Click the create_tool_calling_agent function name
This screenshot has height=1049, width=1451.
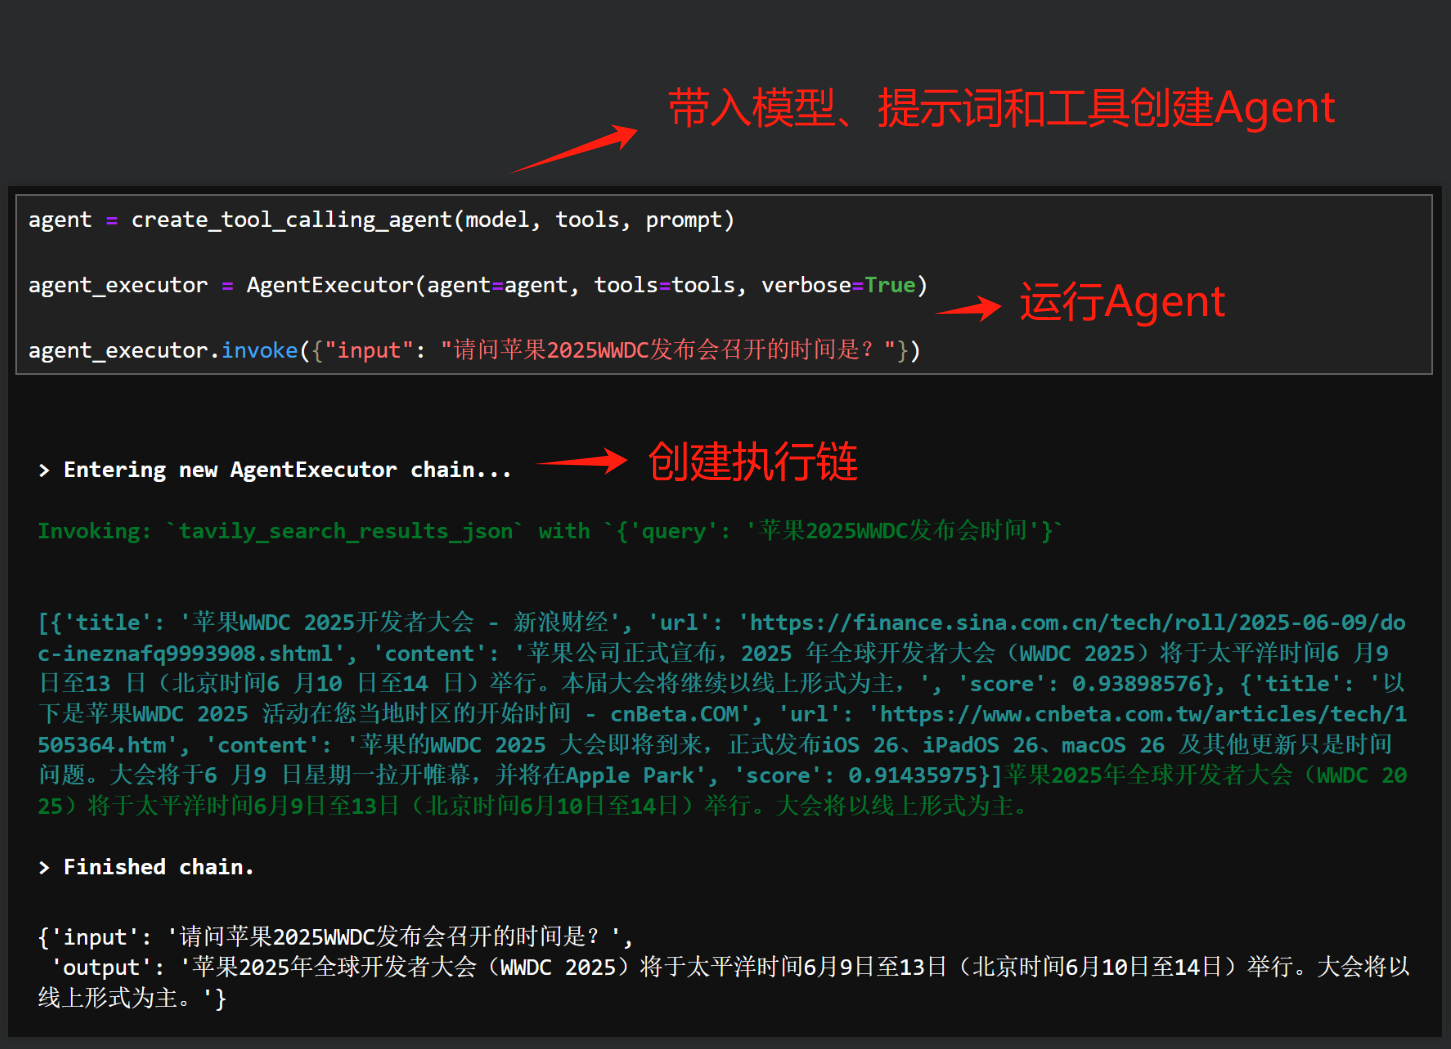(x=292, y=220)
